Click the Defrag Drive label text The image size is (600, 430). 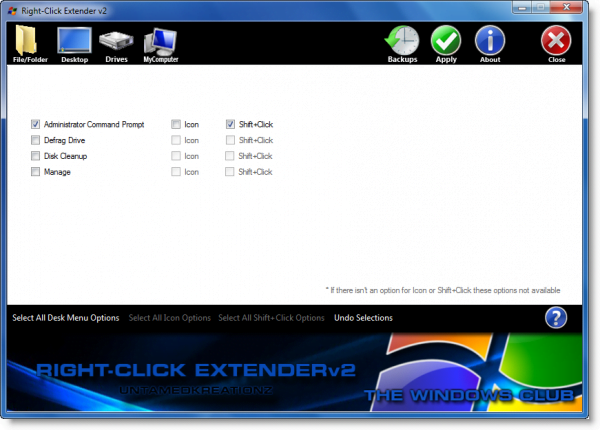tap(64, 140)
